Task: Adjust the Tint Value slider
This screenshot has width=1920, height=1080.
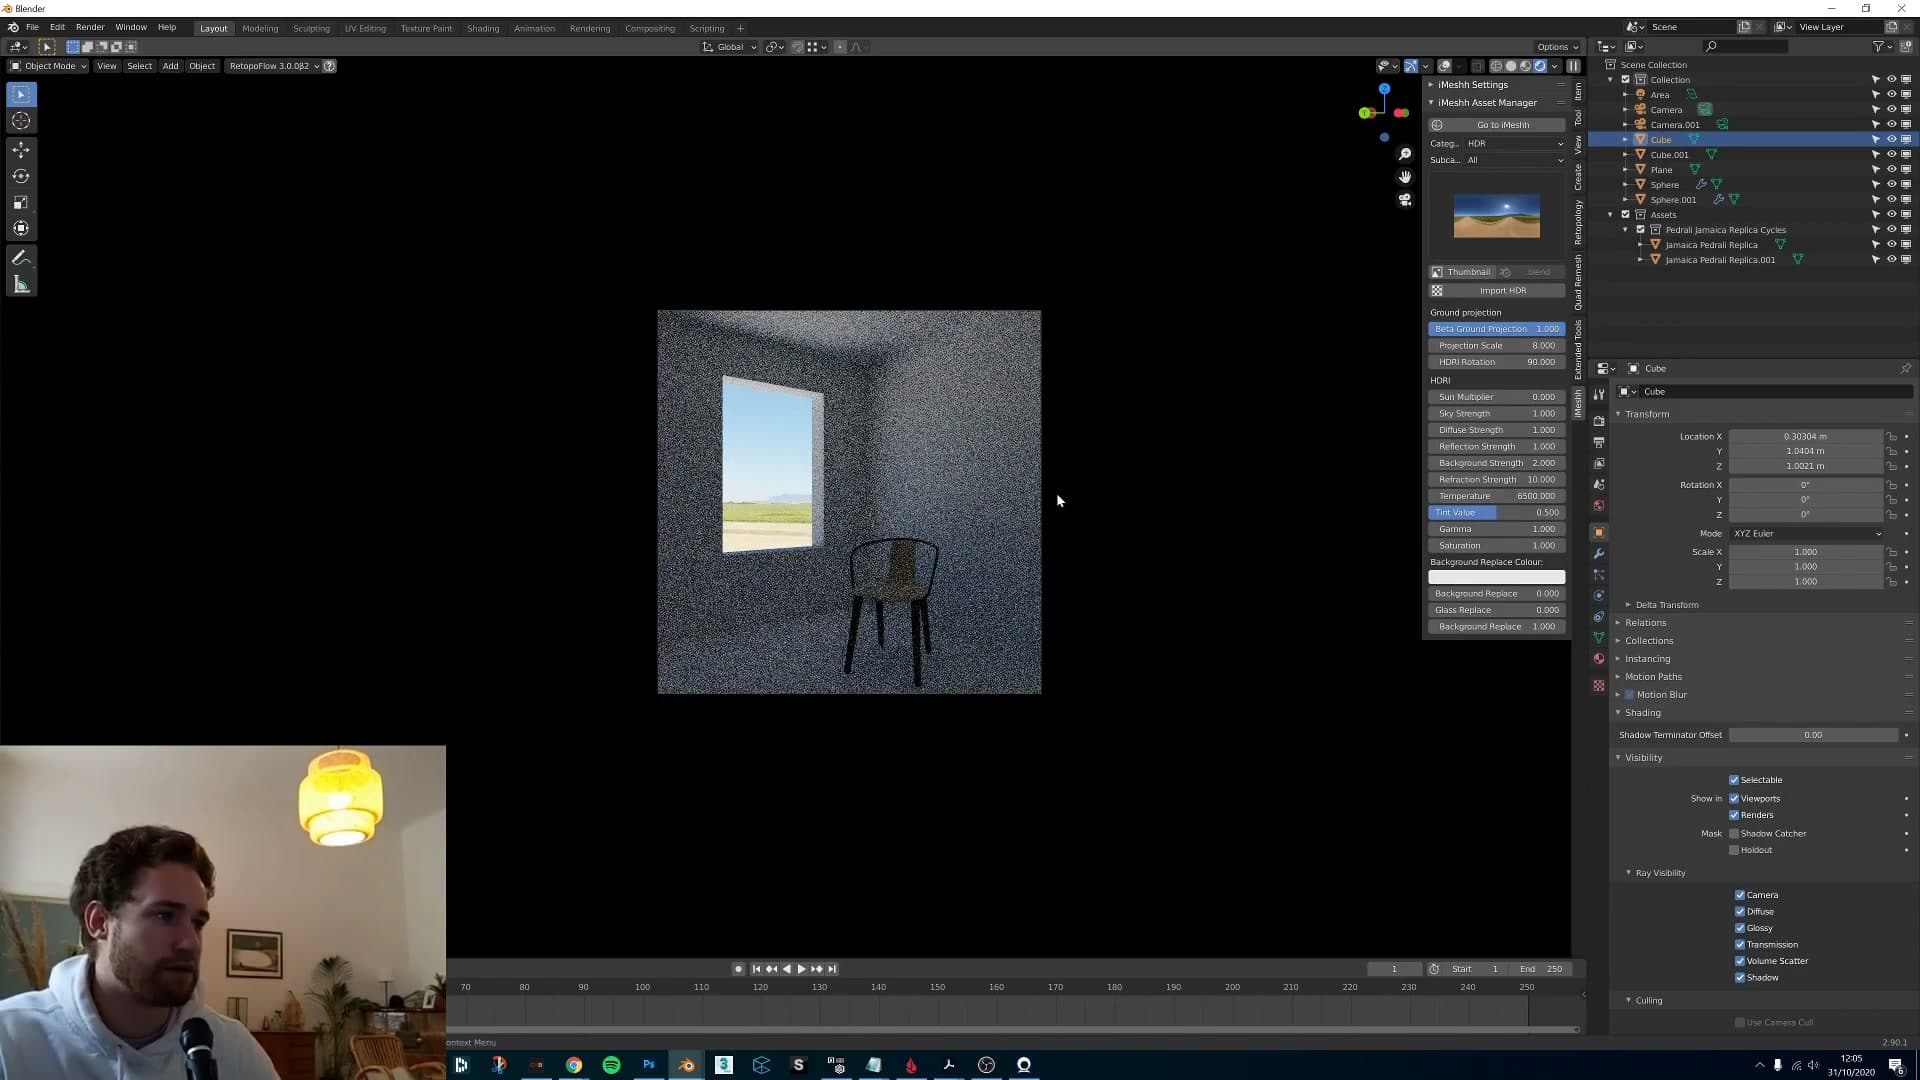Action: 1497,513
